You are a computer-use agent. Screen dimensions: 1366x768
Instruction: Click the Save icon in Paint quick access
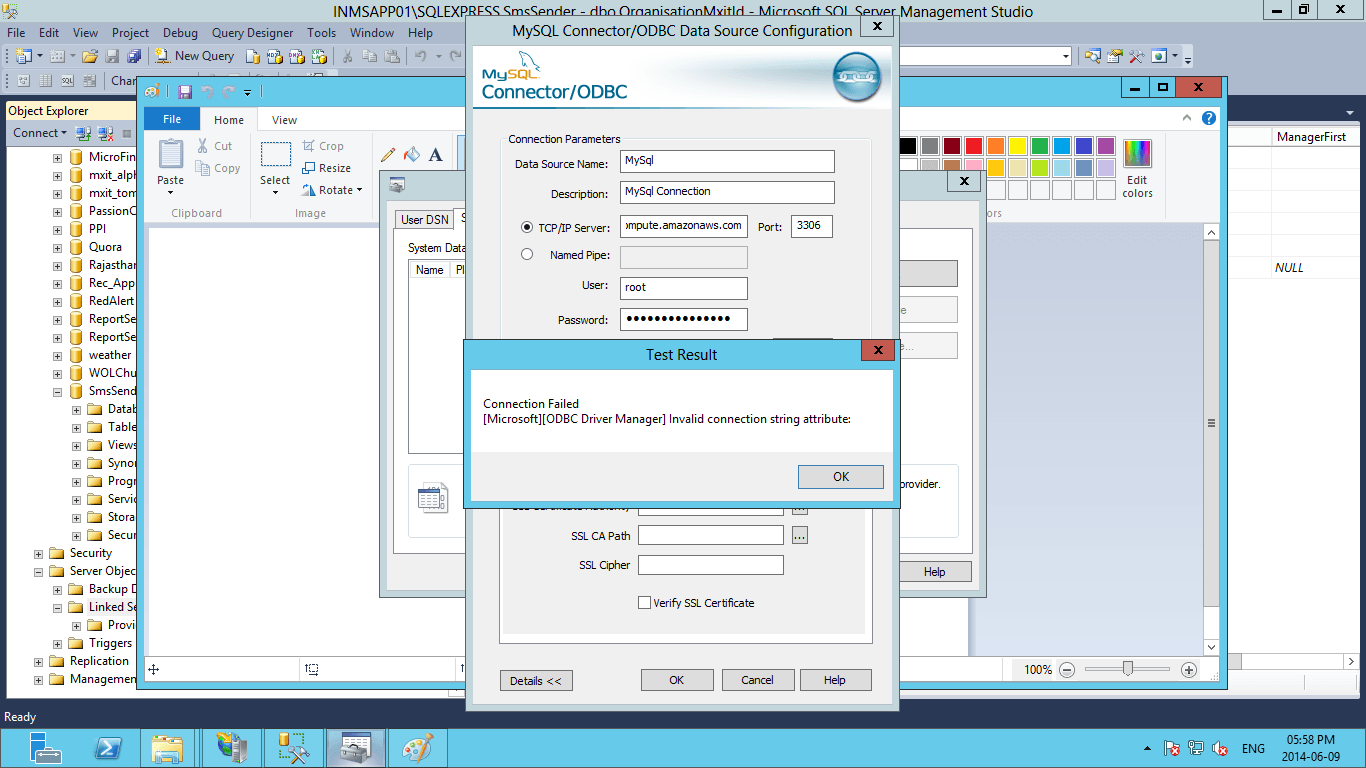(x=185, y=91)
